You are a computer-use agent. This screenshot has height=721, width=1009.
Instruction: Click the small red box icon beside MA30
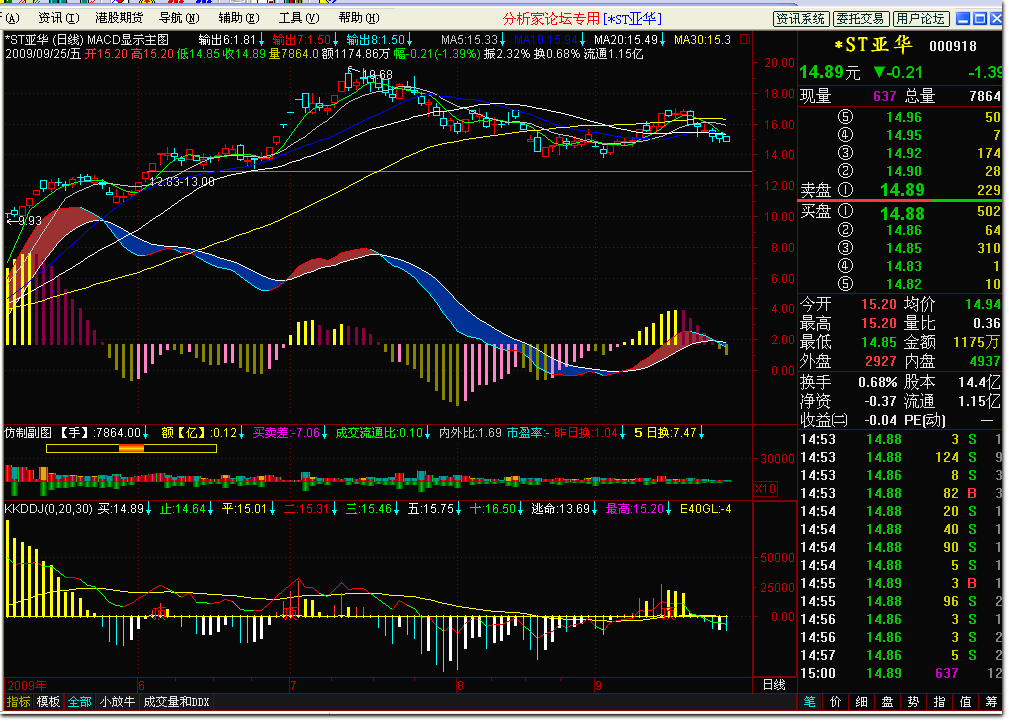[745, 40]
